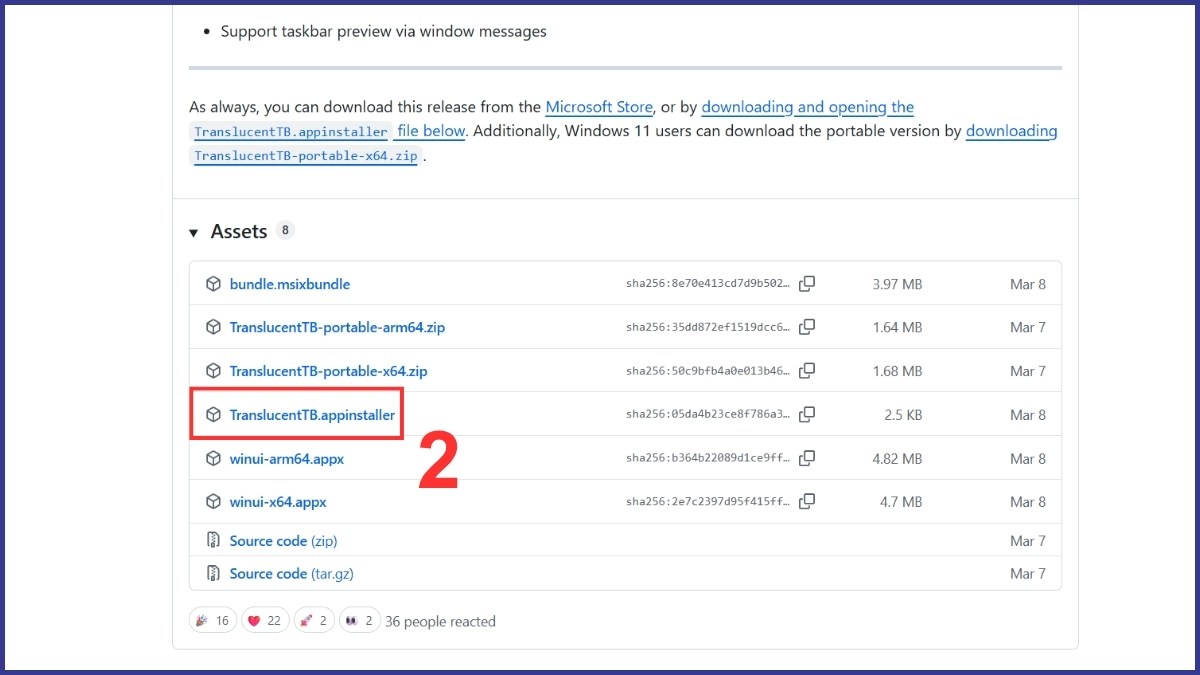Click Mar 7 date on Source code (tar.gz) row
1200x675 pixels.
tap(1028, 574)
